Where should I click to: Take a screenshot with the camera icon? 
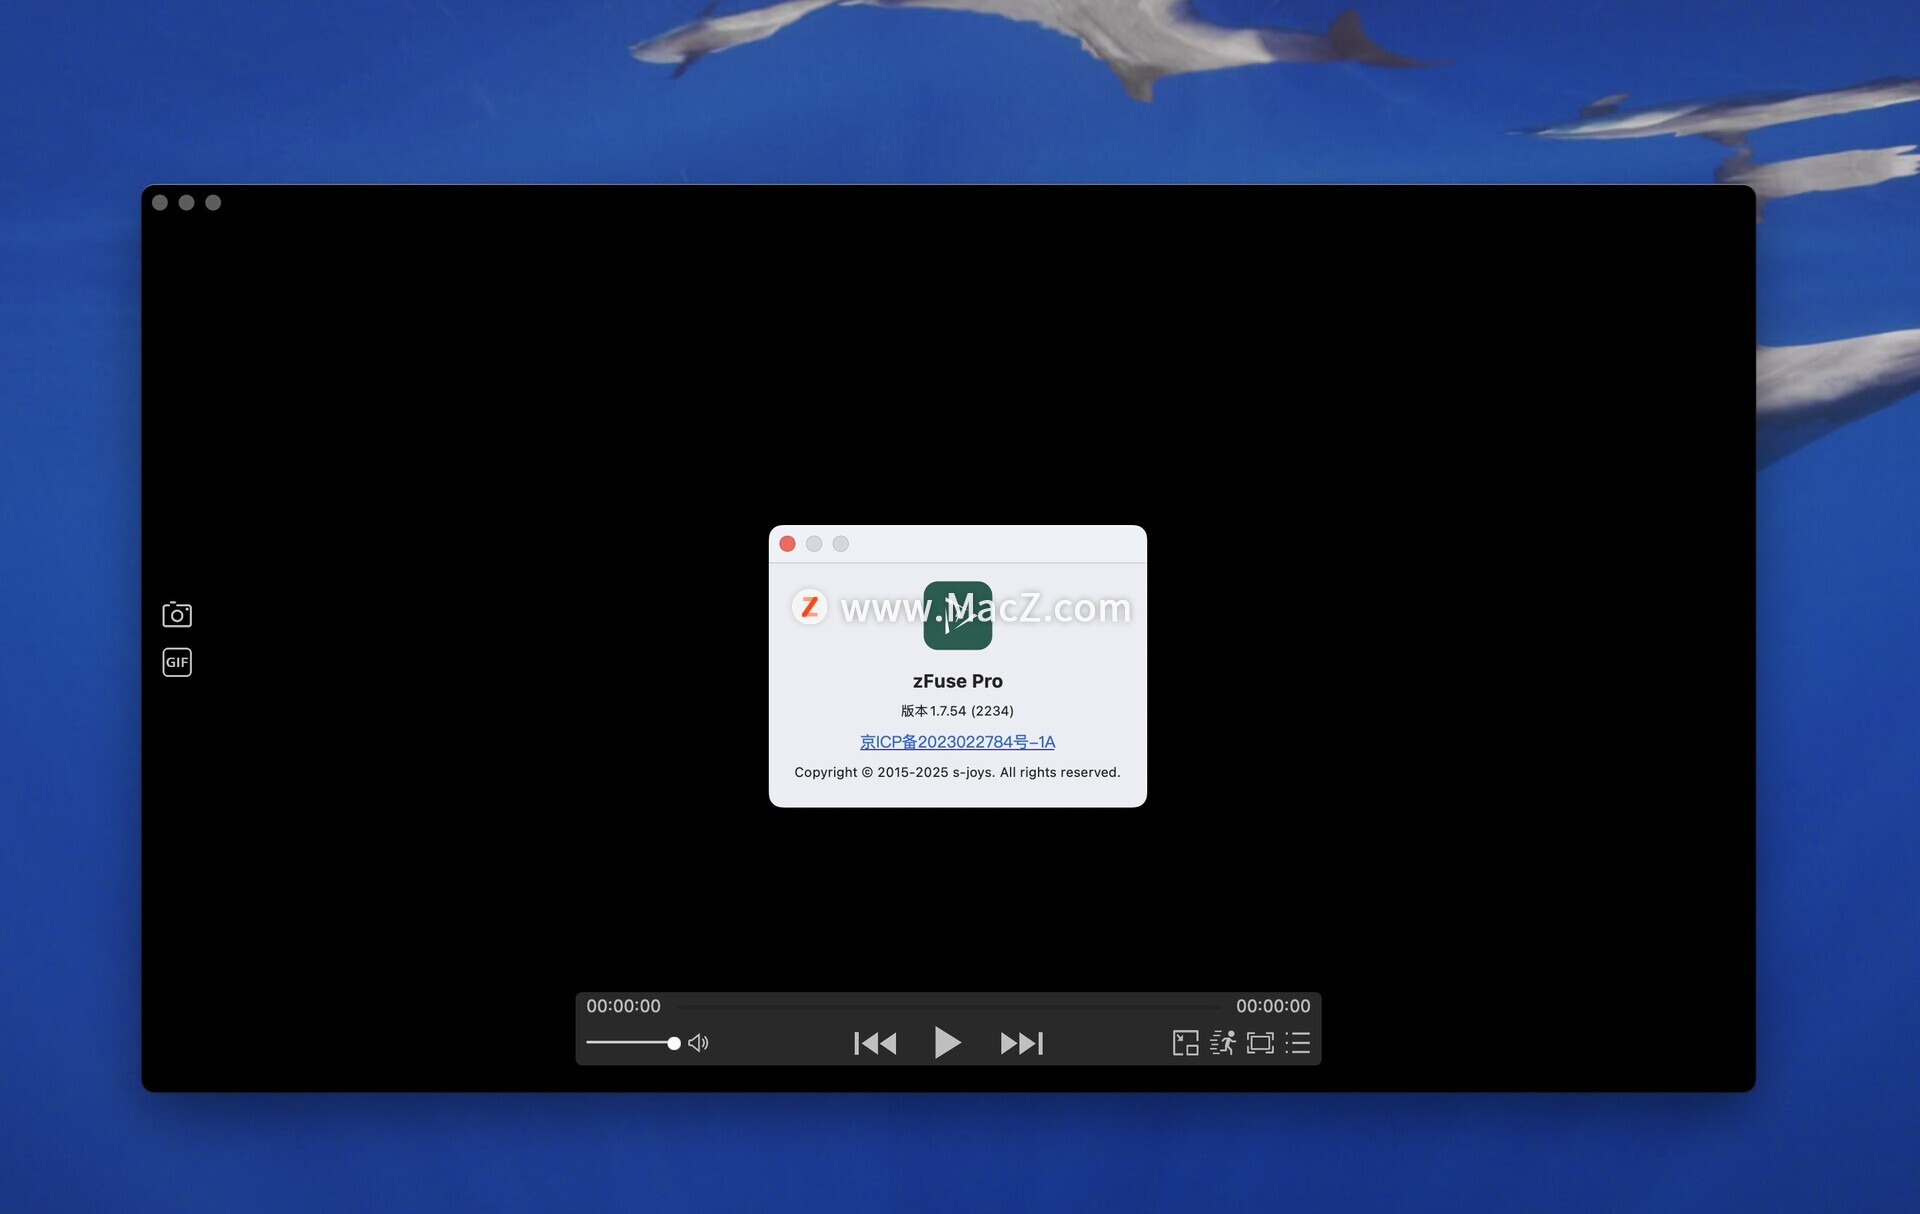click(x=177, y=614)
